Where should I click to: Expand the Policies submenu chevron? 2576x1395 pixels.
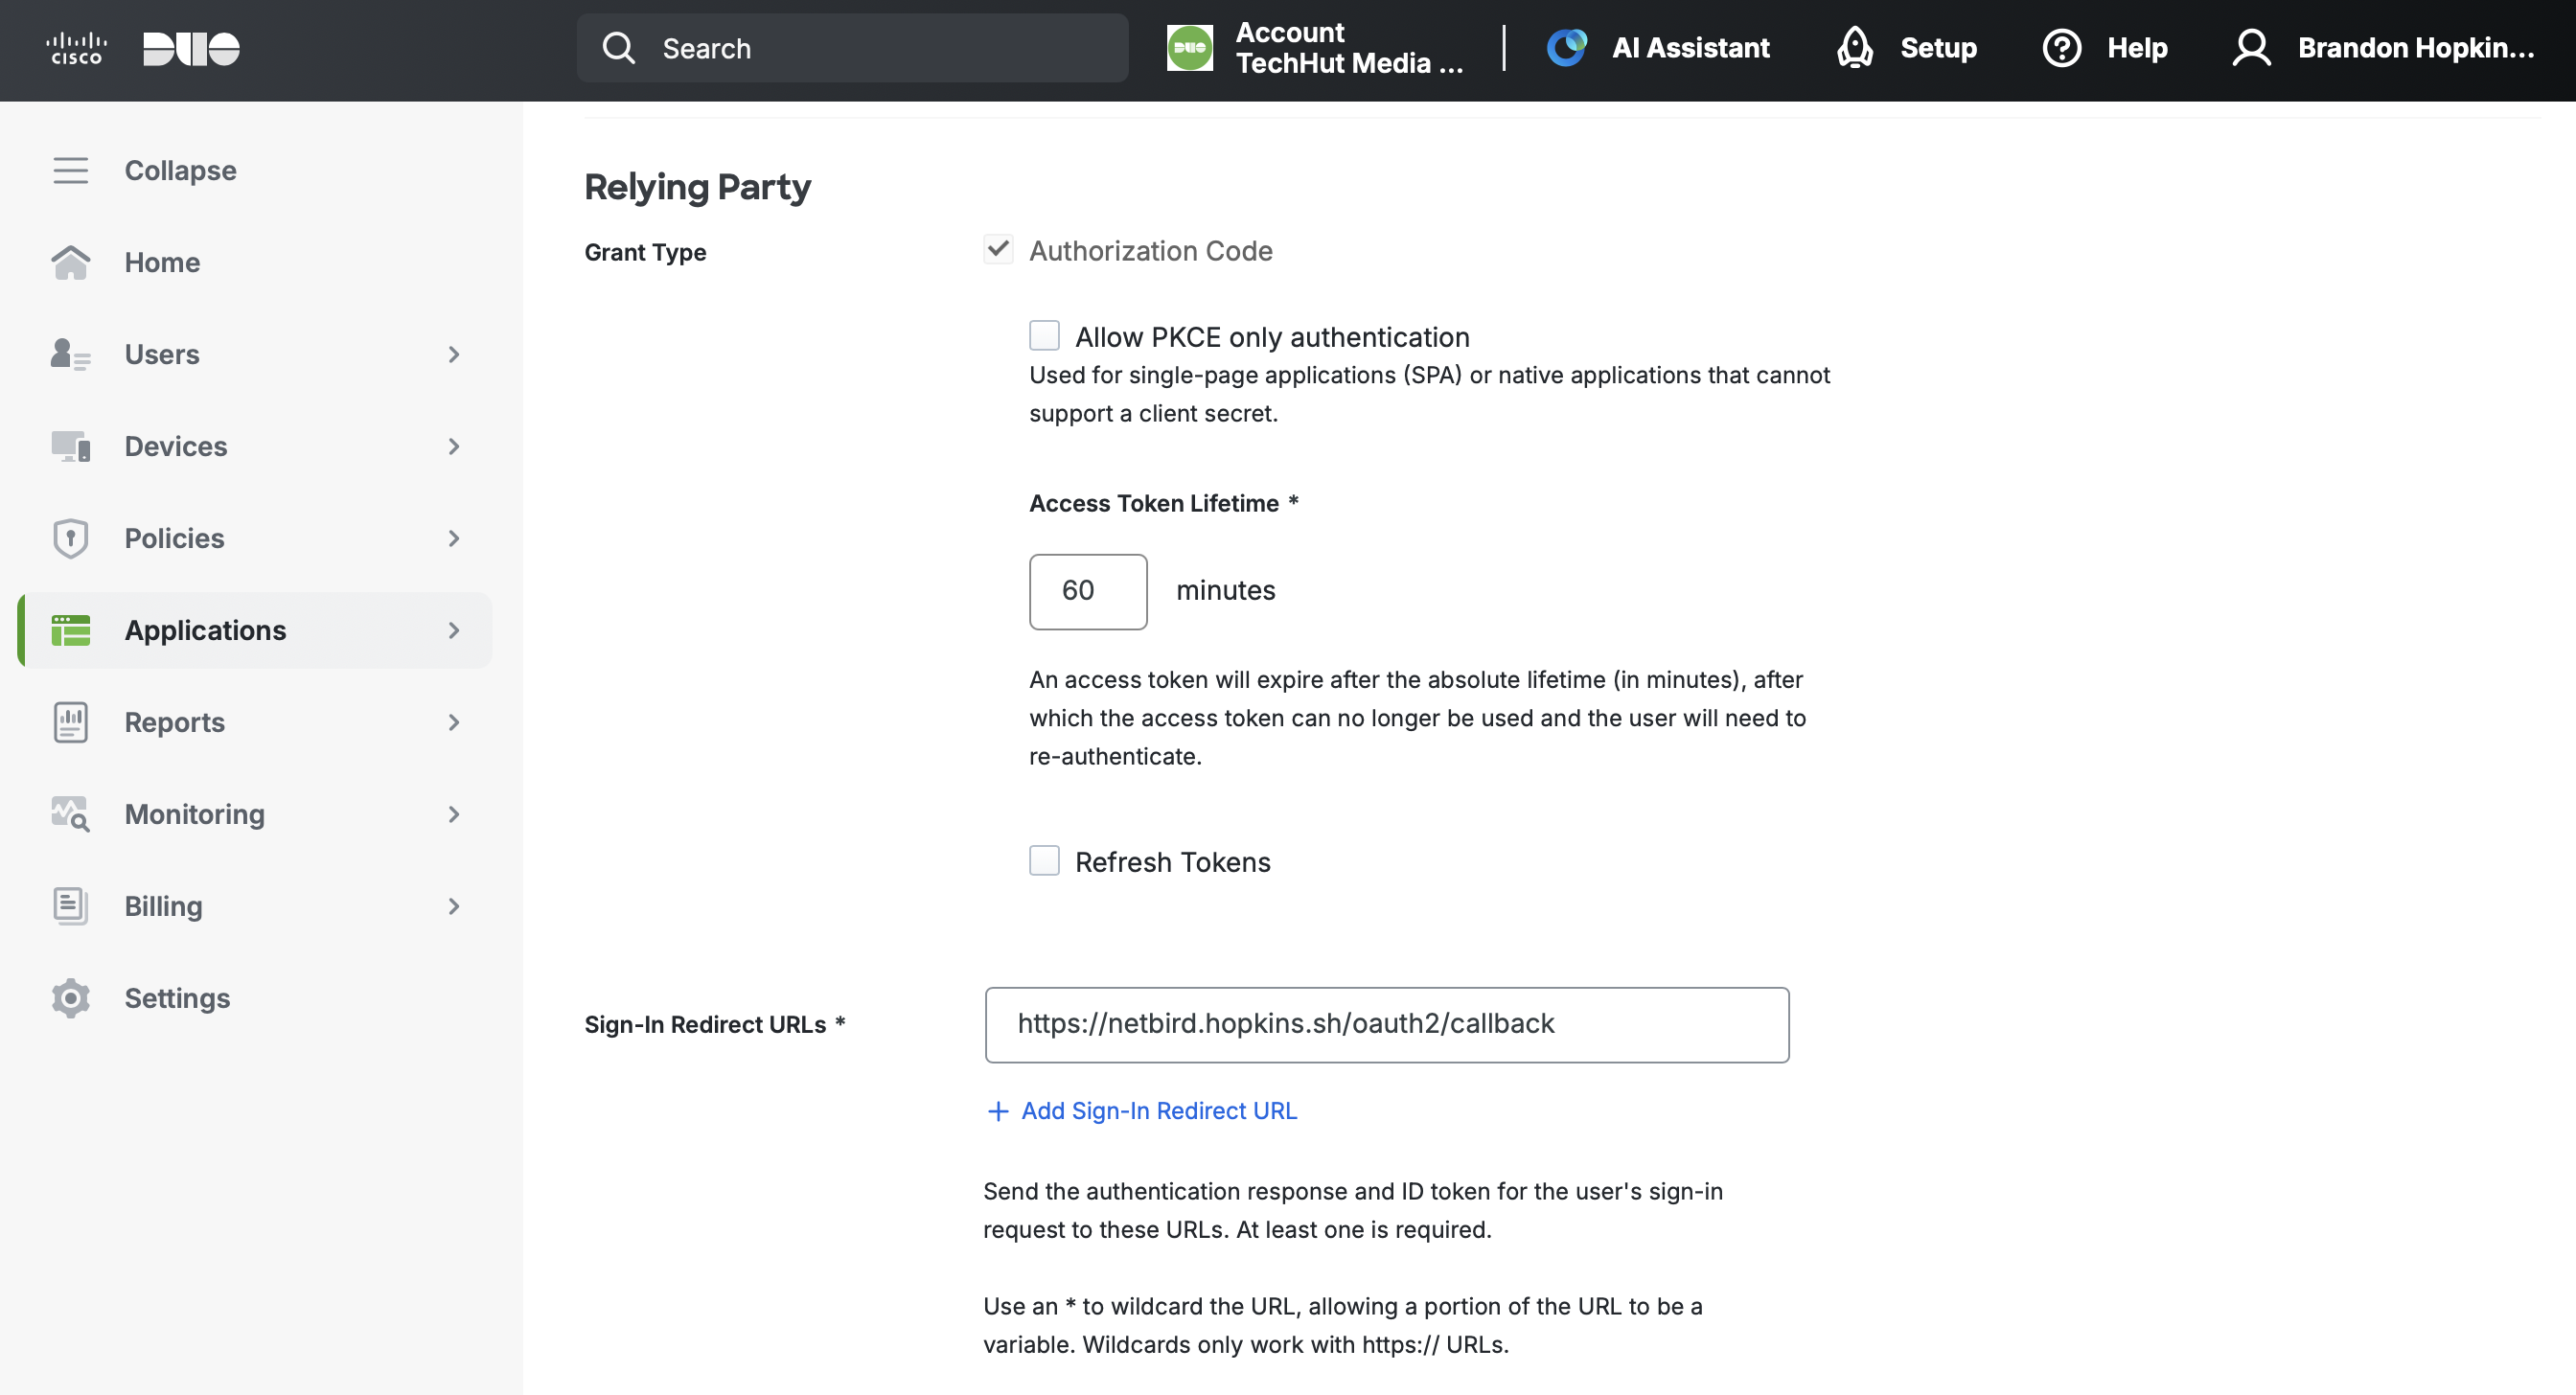[454, 538]
